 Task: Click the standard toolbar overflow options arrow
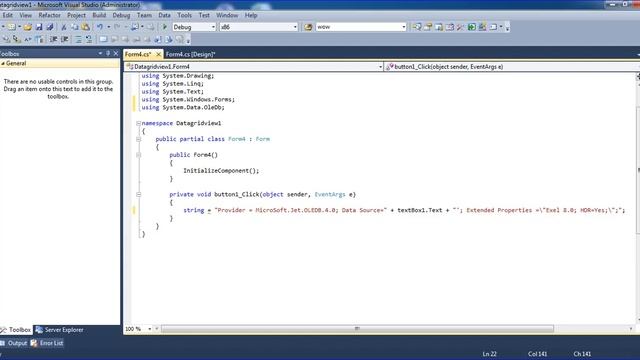tap(507, 27)
